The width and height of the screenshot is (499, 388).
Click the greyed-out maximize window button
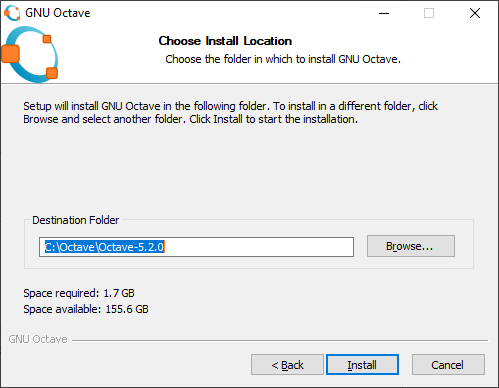click(429, 13)
